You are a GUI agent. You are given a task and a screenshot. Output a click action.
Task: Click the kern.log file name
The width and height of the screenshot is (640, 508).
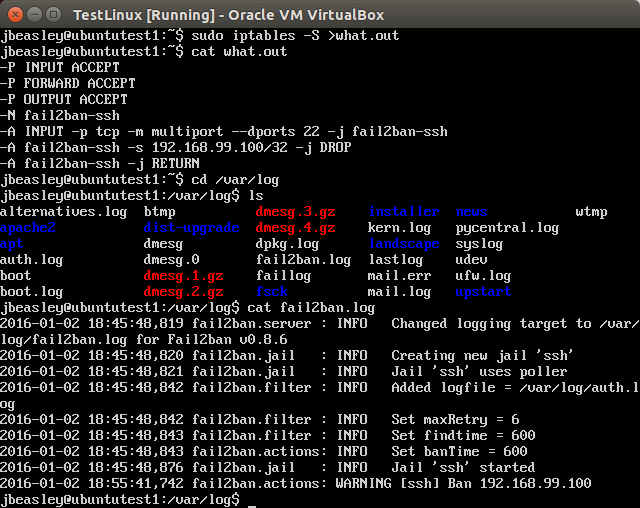tap(400, 227)
